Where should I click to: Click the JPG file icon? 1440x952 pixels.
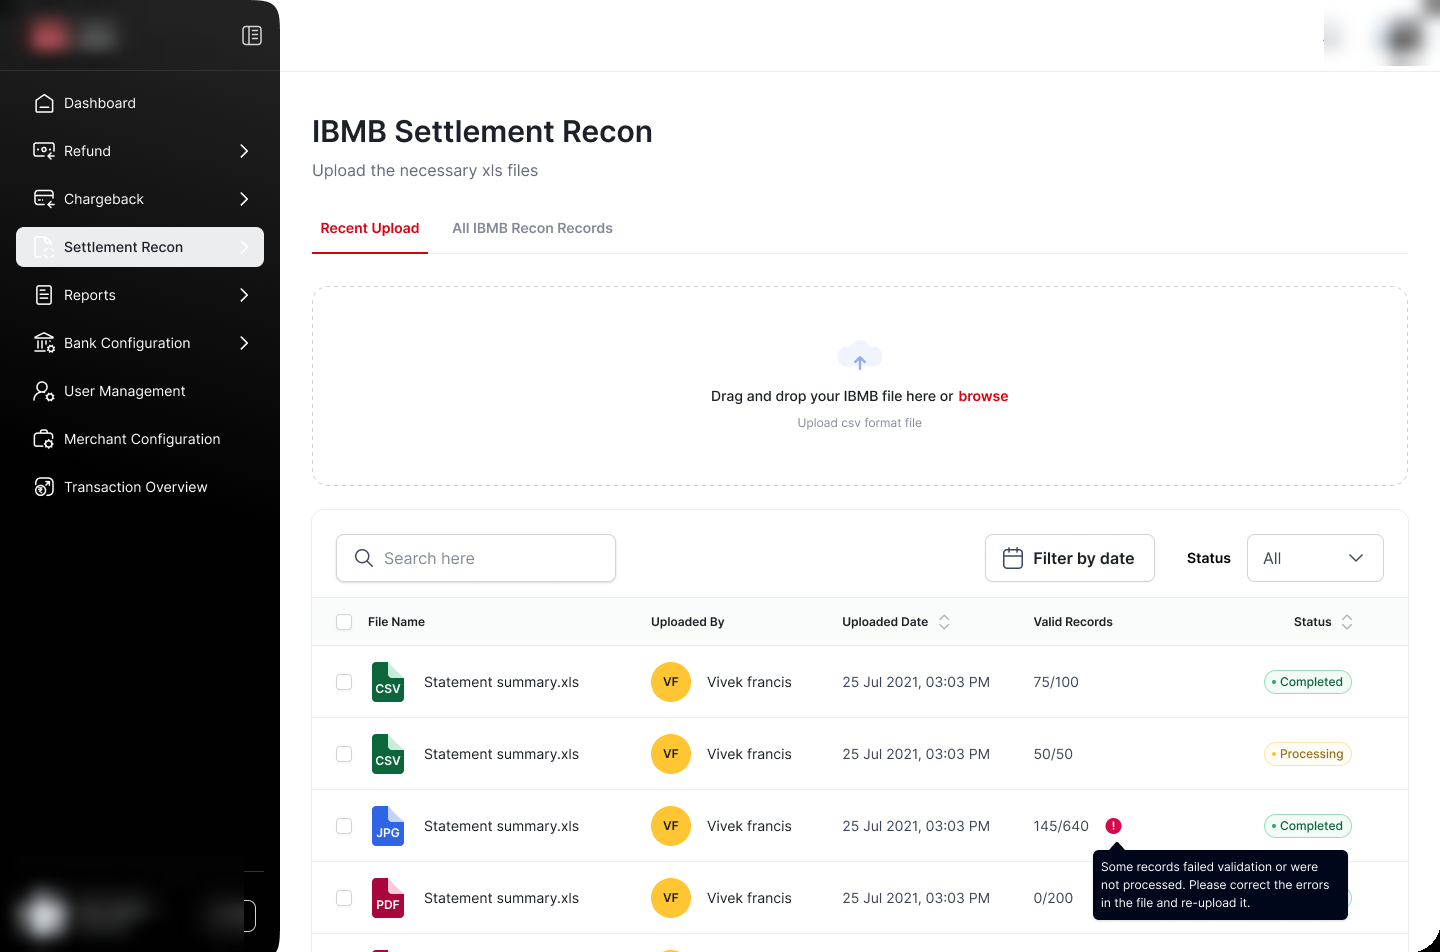pyautogui.click(x=388, y=826)
